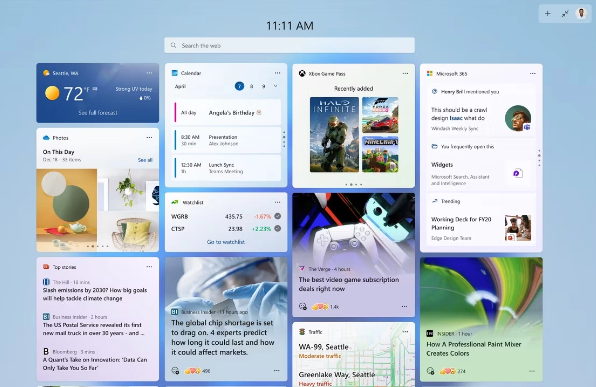Open Xbox Game Pass widget options menu

point(405,74)
